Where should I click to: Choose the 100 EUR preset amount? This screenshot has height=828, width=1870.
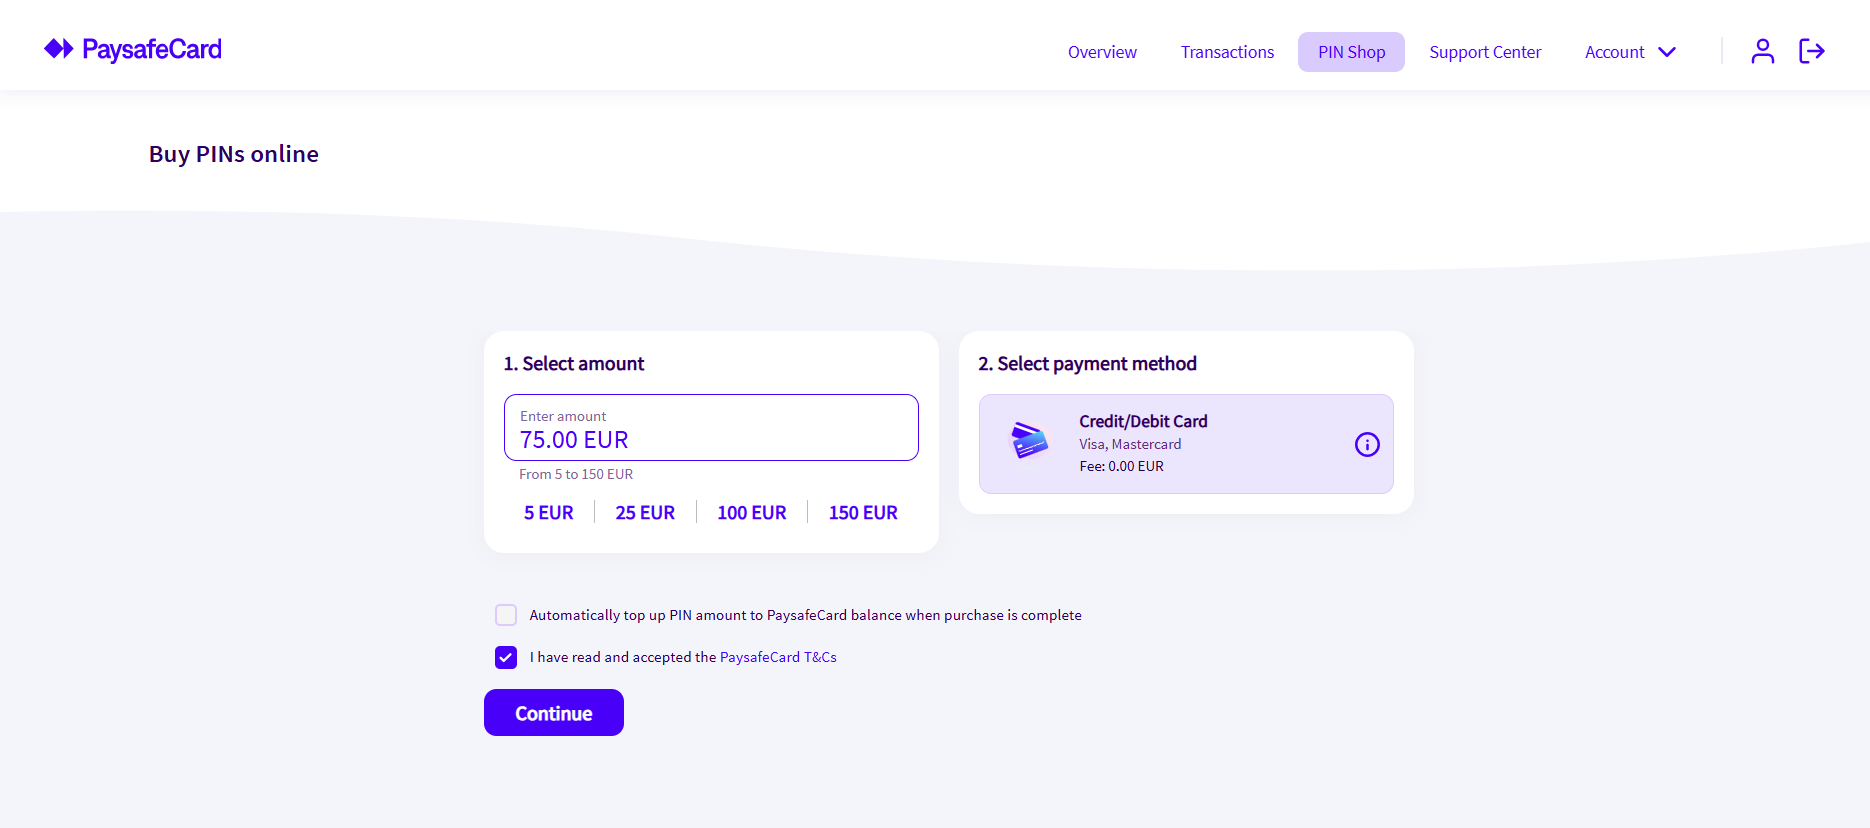pos(752,513)
